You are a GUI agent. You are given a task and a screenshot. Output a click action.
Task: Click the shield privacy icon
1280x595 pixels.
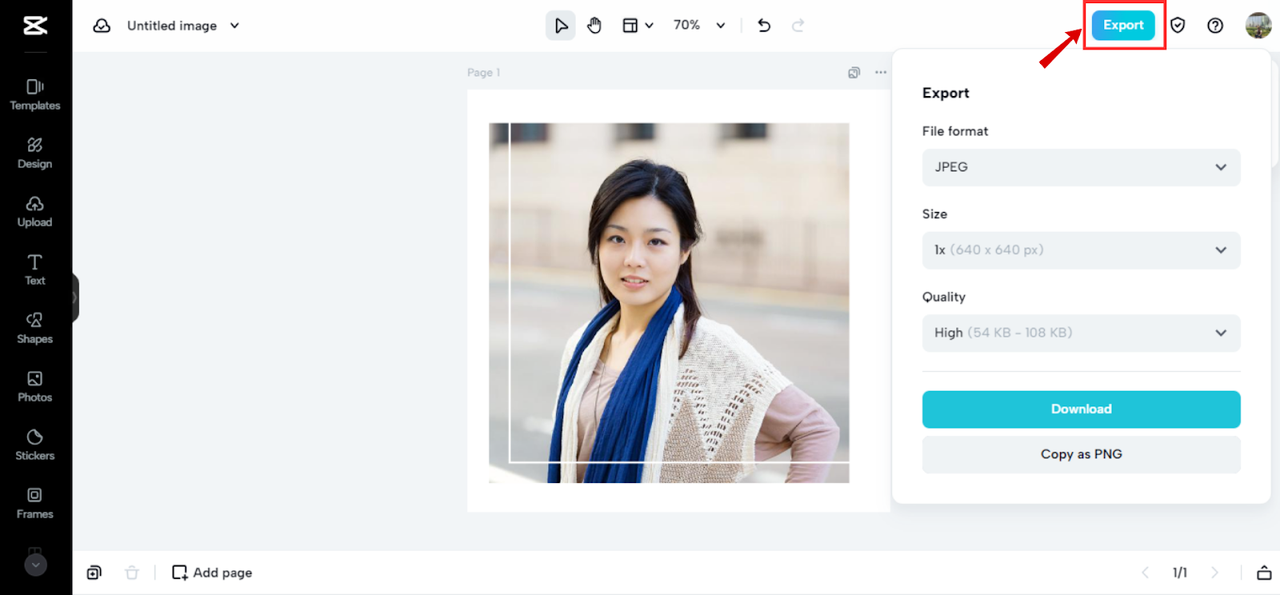tap(1178, 26)
